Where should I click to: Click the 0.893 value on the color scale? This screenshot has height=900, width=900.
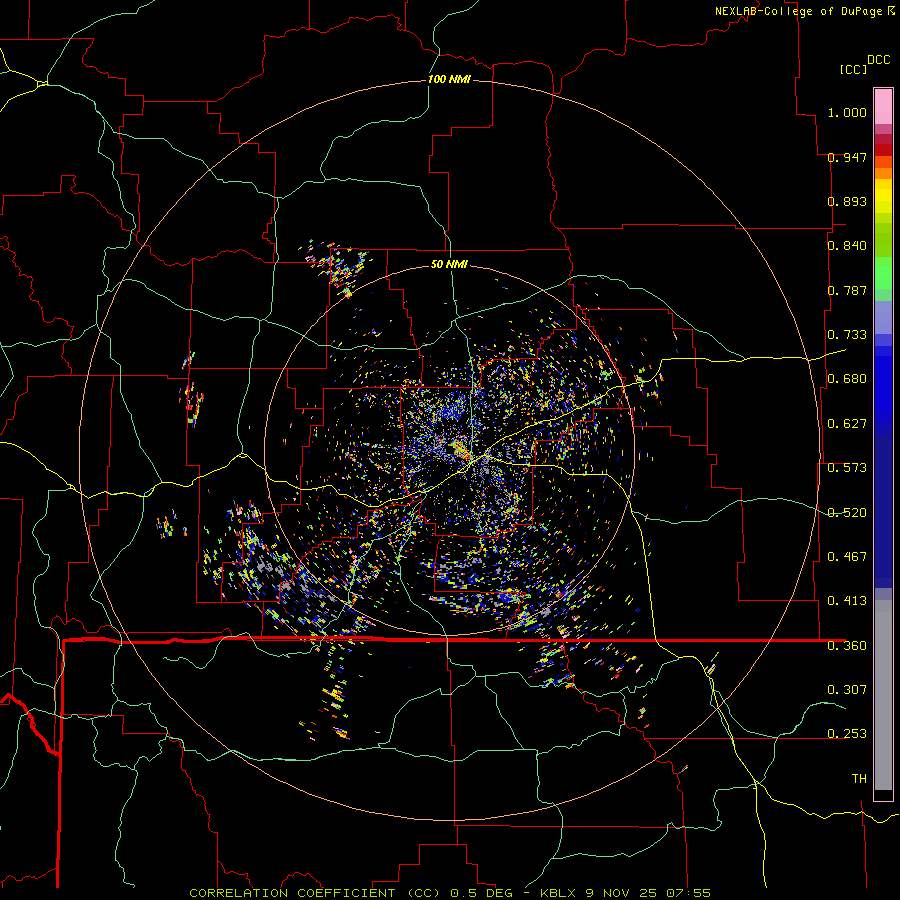pyautogui.click(x=847, y=201)
